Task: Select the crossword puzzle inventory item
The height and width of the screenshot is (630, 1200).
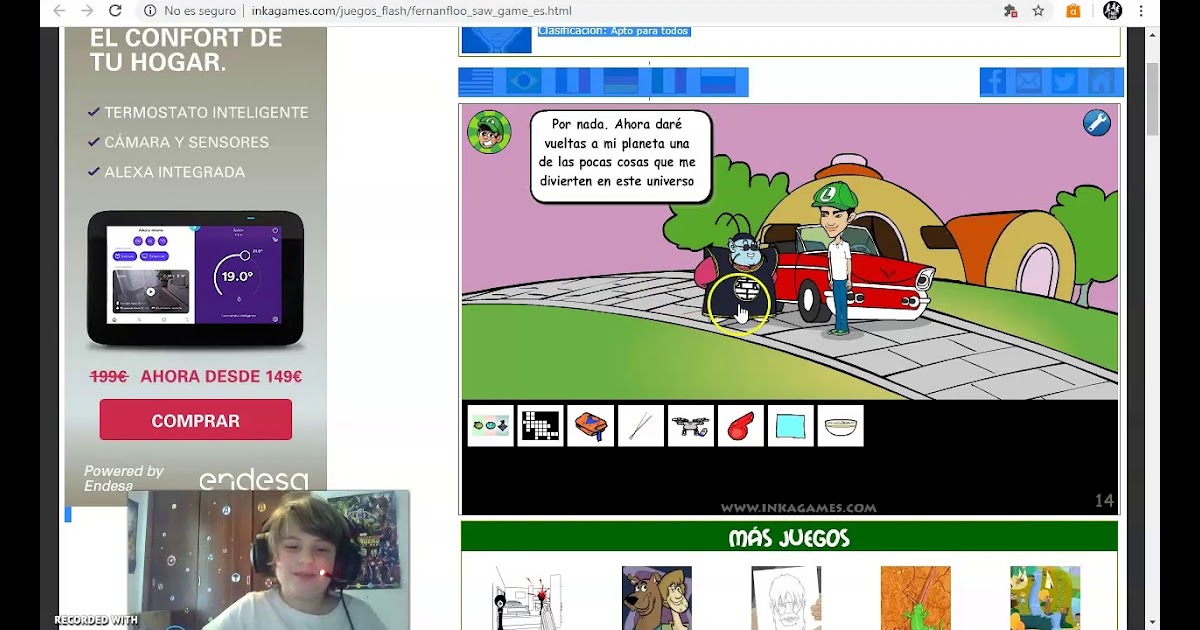Action: click(541, 426)
